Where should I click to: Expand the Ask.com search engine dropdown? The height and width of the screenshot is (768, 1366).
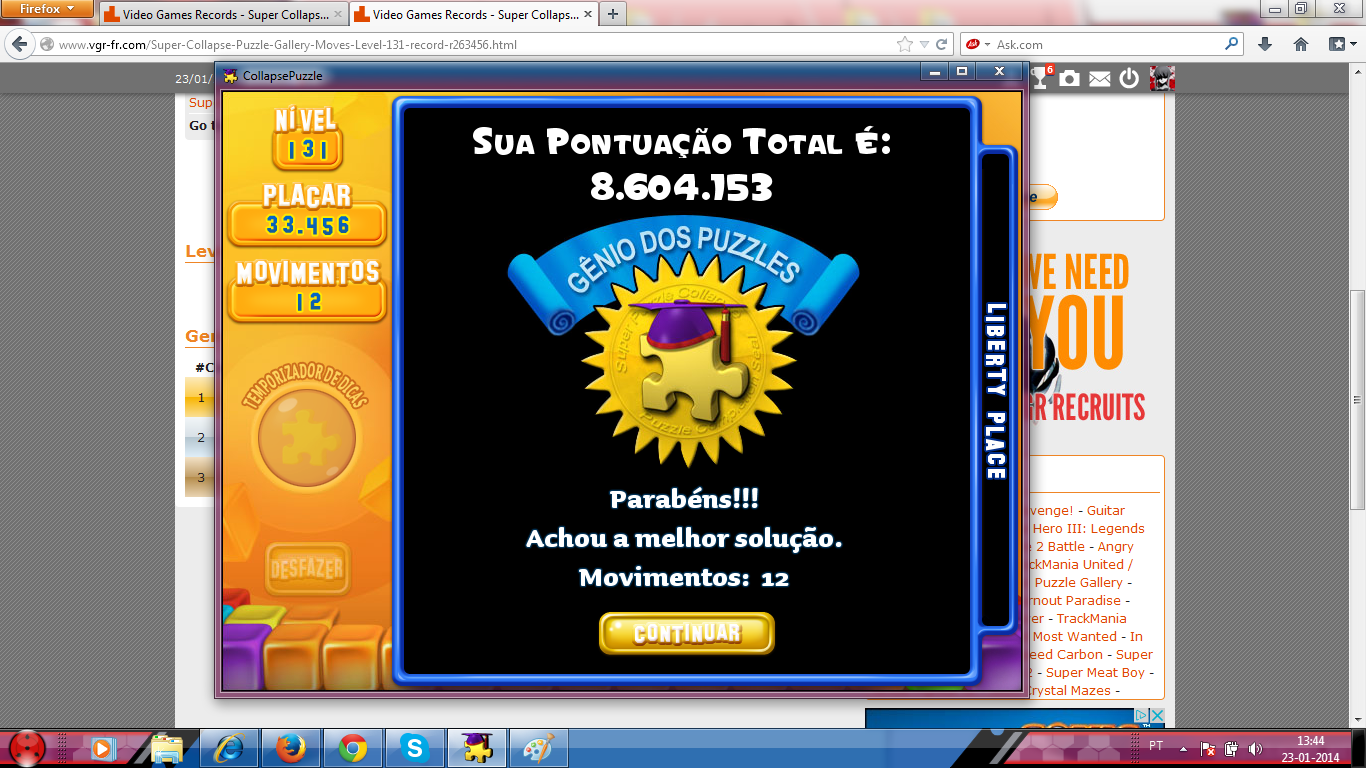pos(987,44)
